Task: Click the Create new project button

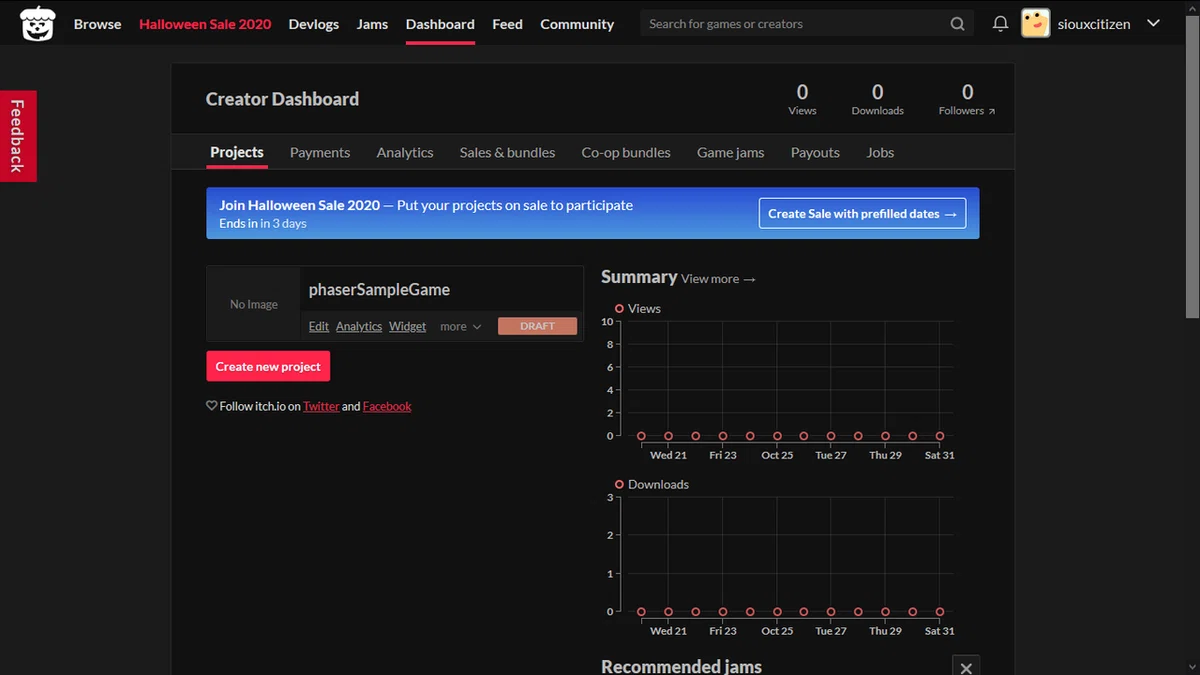Action: click(x=268, y=366)
